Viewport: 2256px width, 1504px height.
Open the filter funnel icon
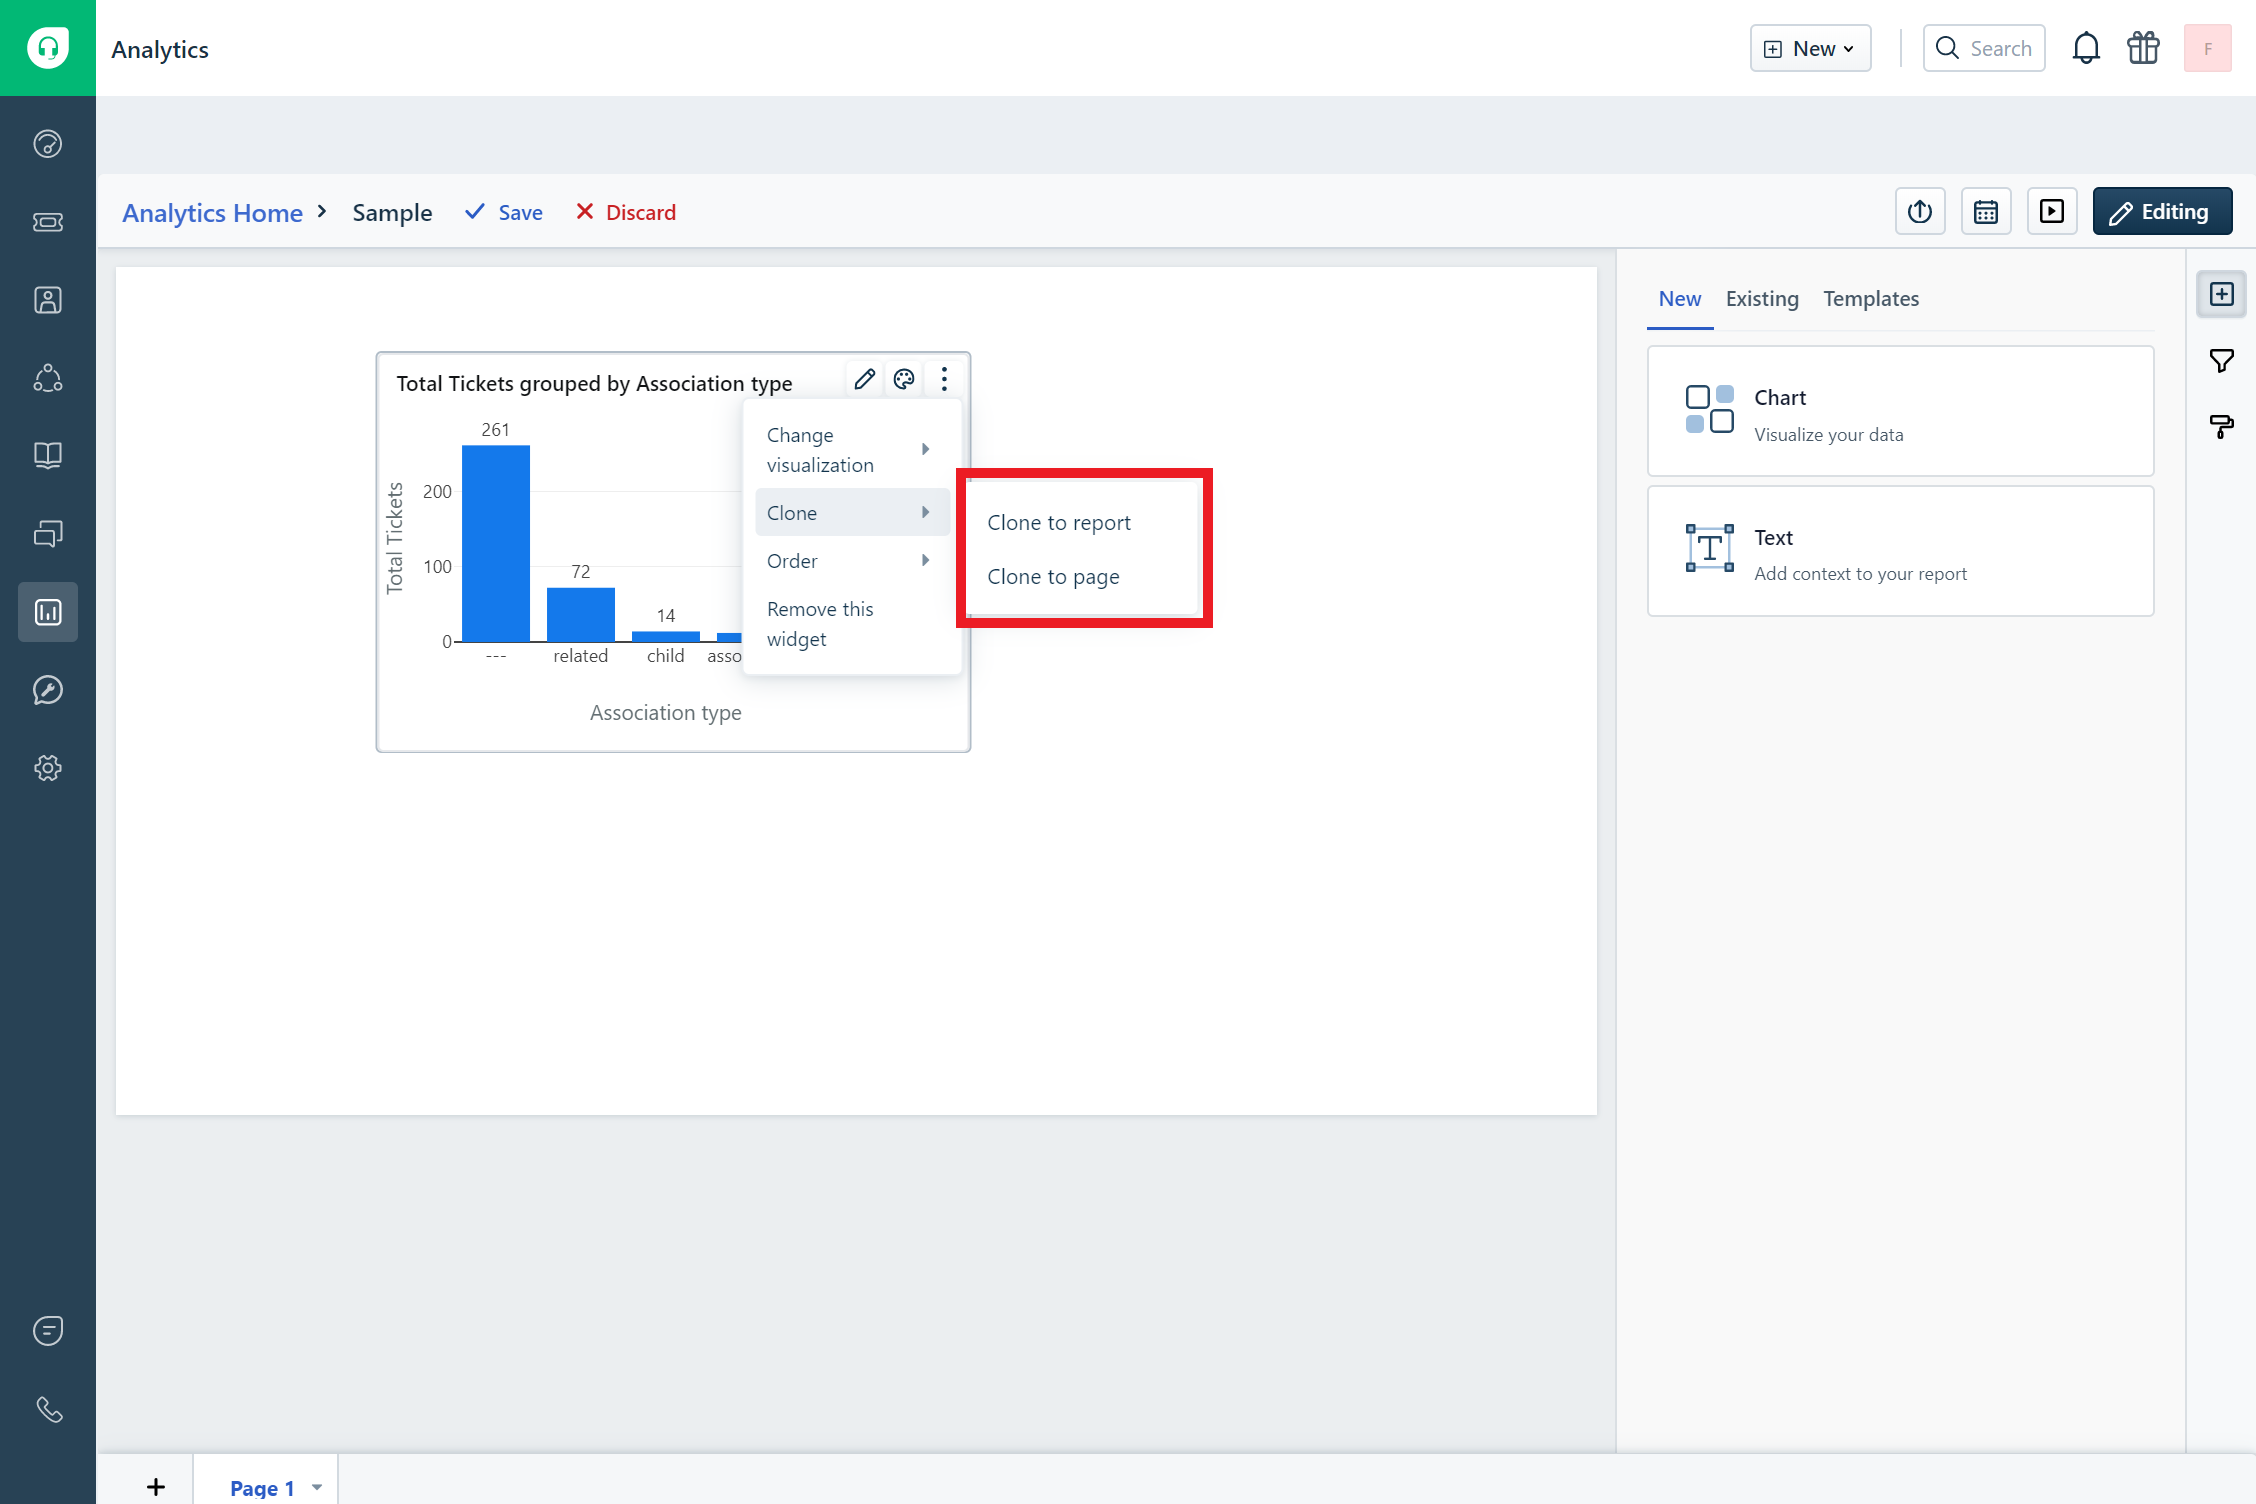tap(2221, 361)
